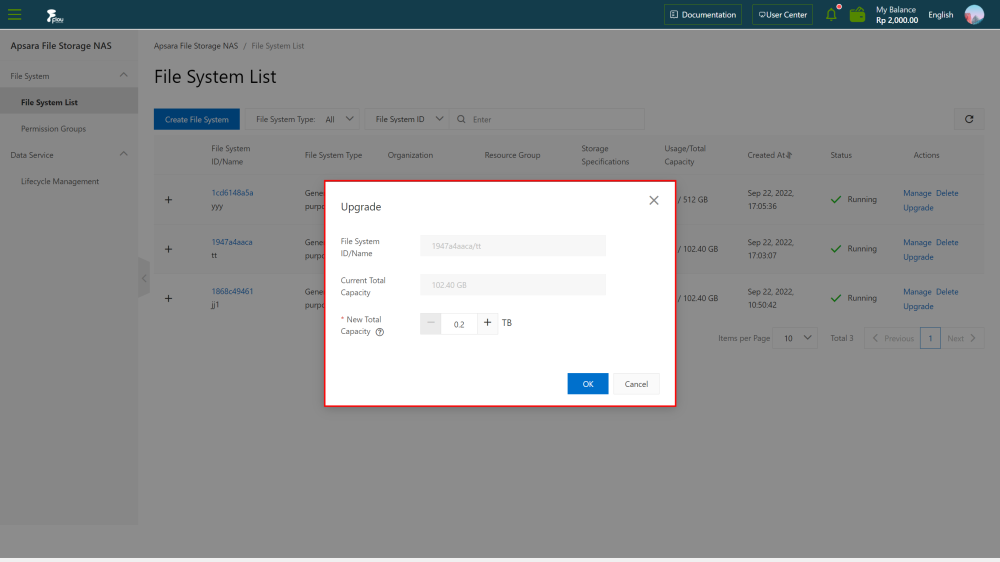Open Documentation button in header

pos(703,15)
